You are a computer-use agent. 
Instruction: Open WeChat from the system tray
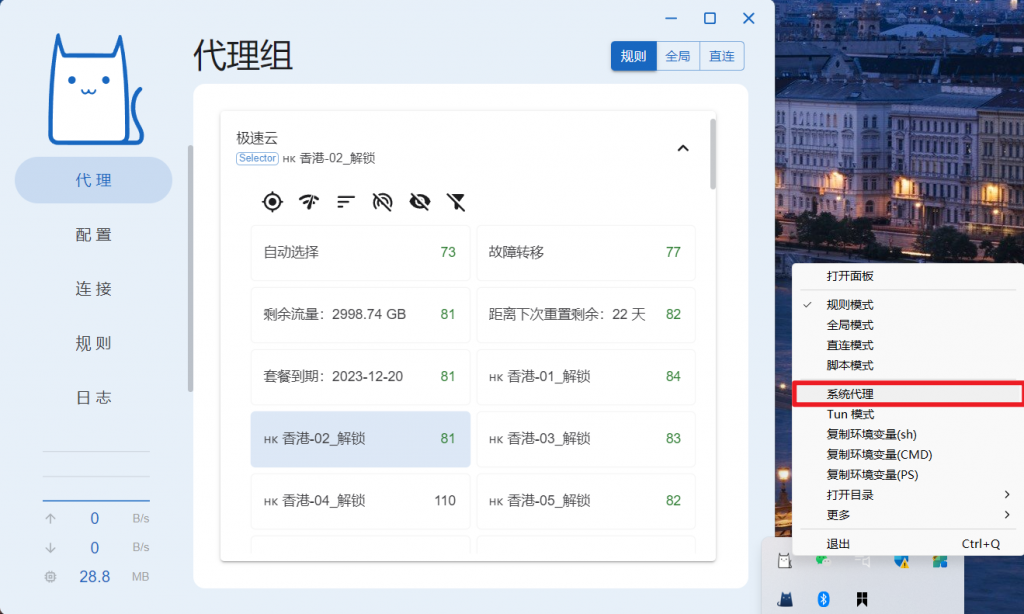click(823, 560)
